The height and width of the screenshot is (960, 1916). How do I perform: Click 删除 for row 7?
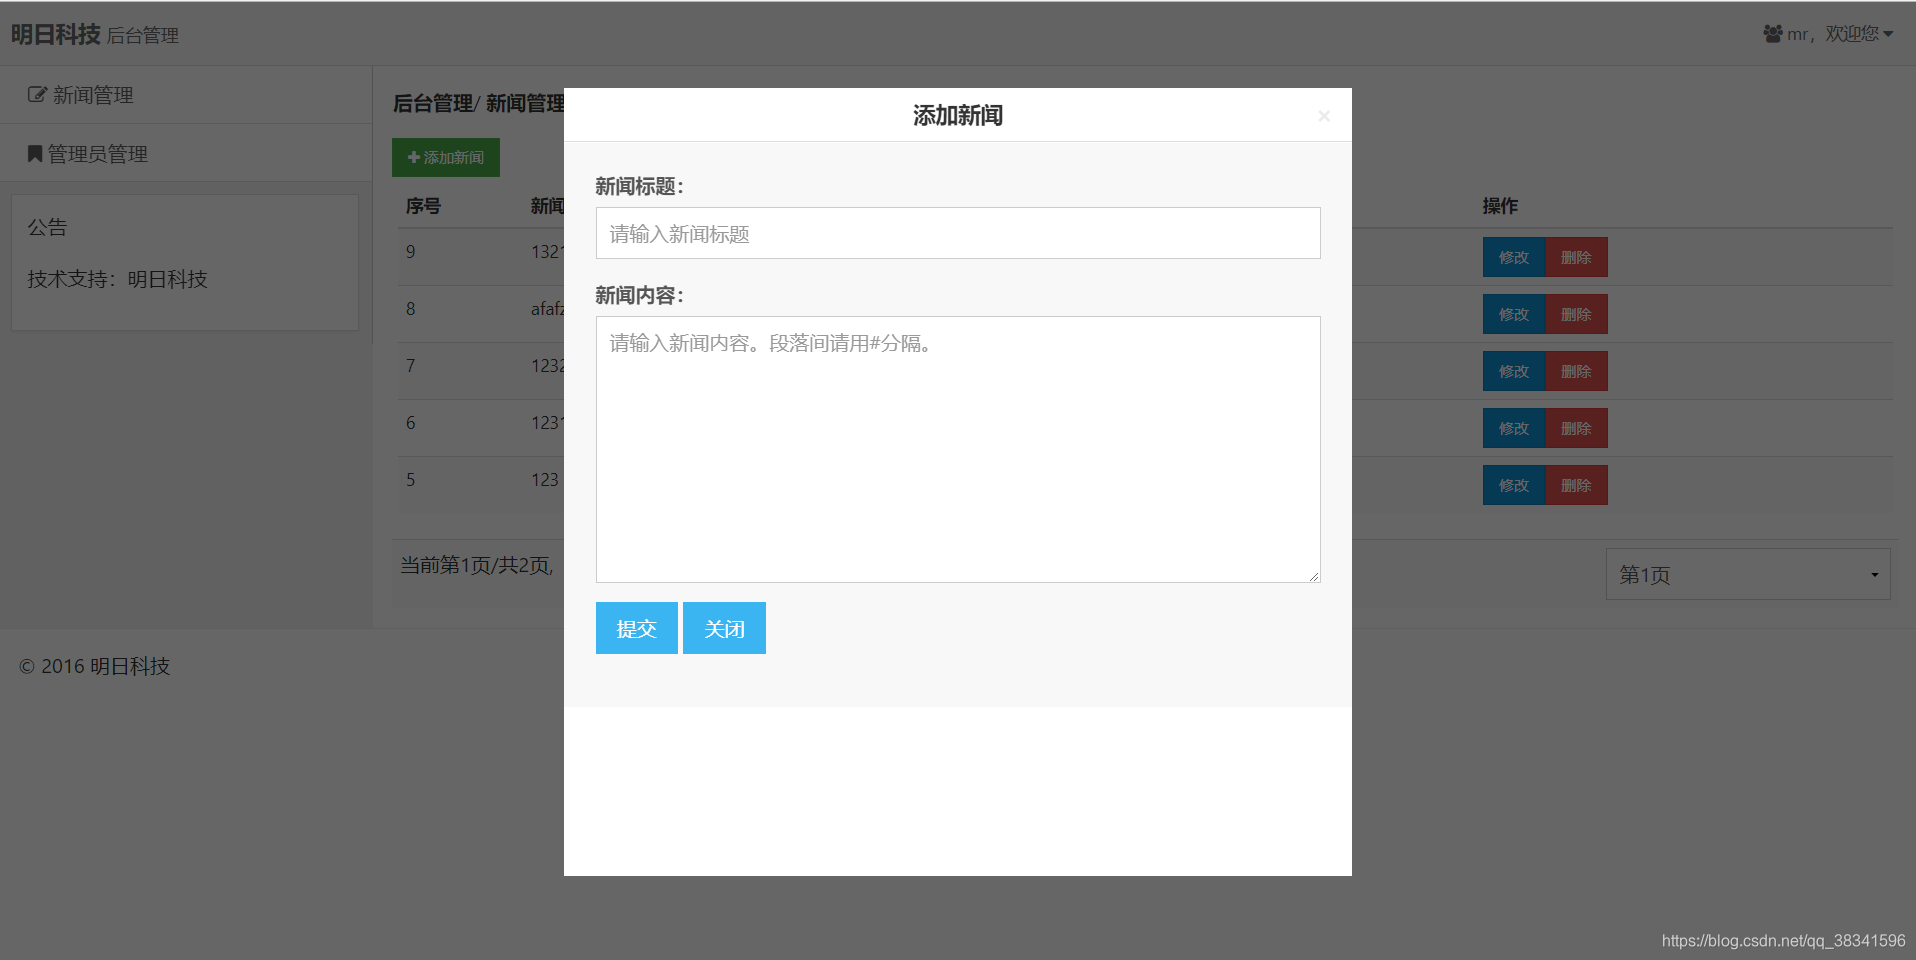[x=1577, y=371]
